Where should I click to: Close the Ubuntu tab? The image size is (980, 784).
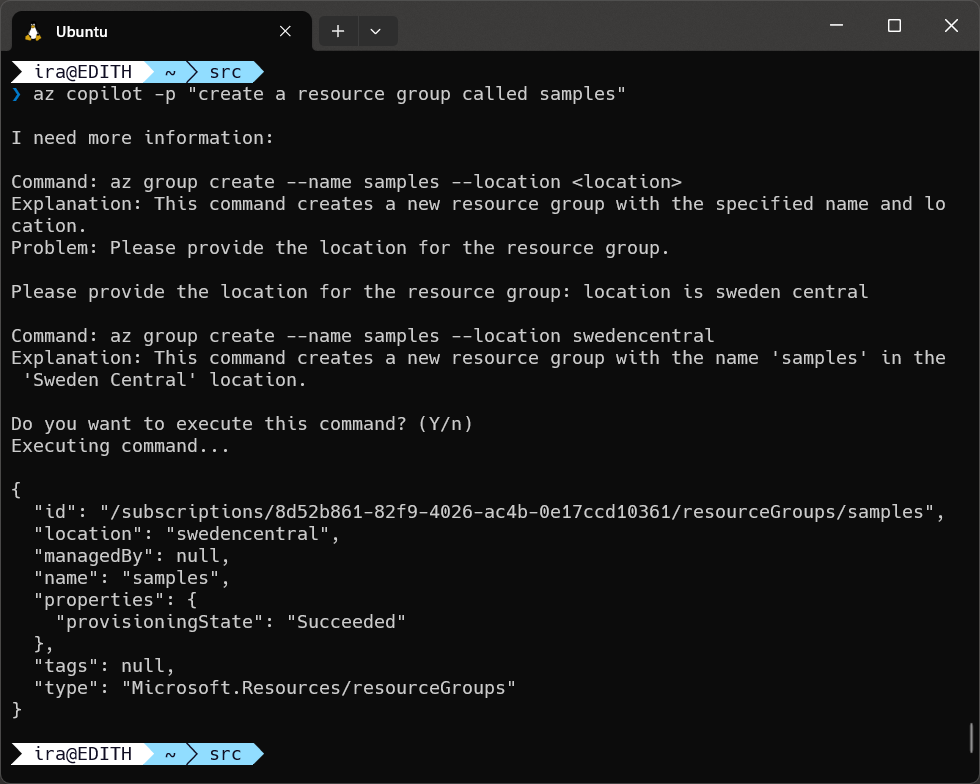point(285,31)
